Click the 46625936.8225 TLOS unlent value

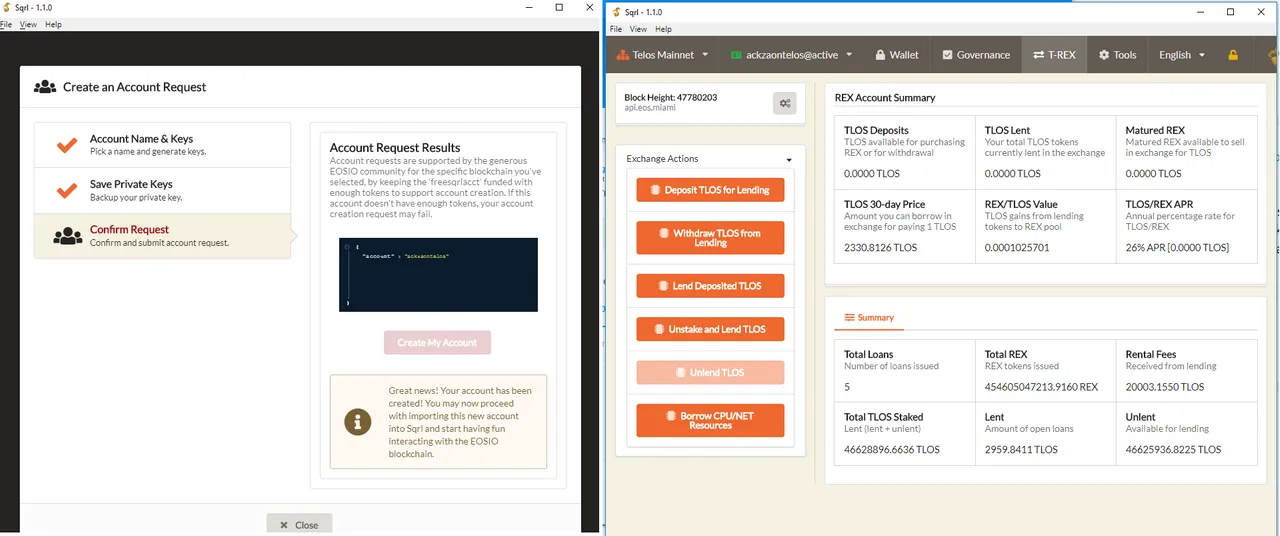[1173, 450]
